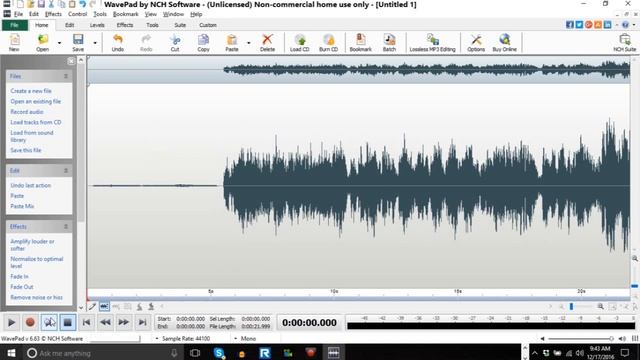
Task: Click the volume slider handle
Action: pyautogui.click(x=611, y=338)
